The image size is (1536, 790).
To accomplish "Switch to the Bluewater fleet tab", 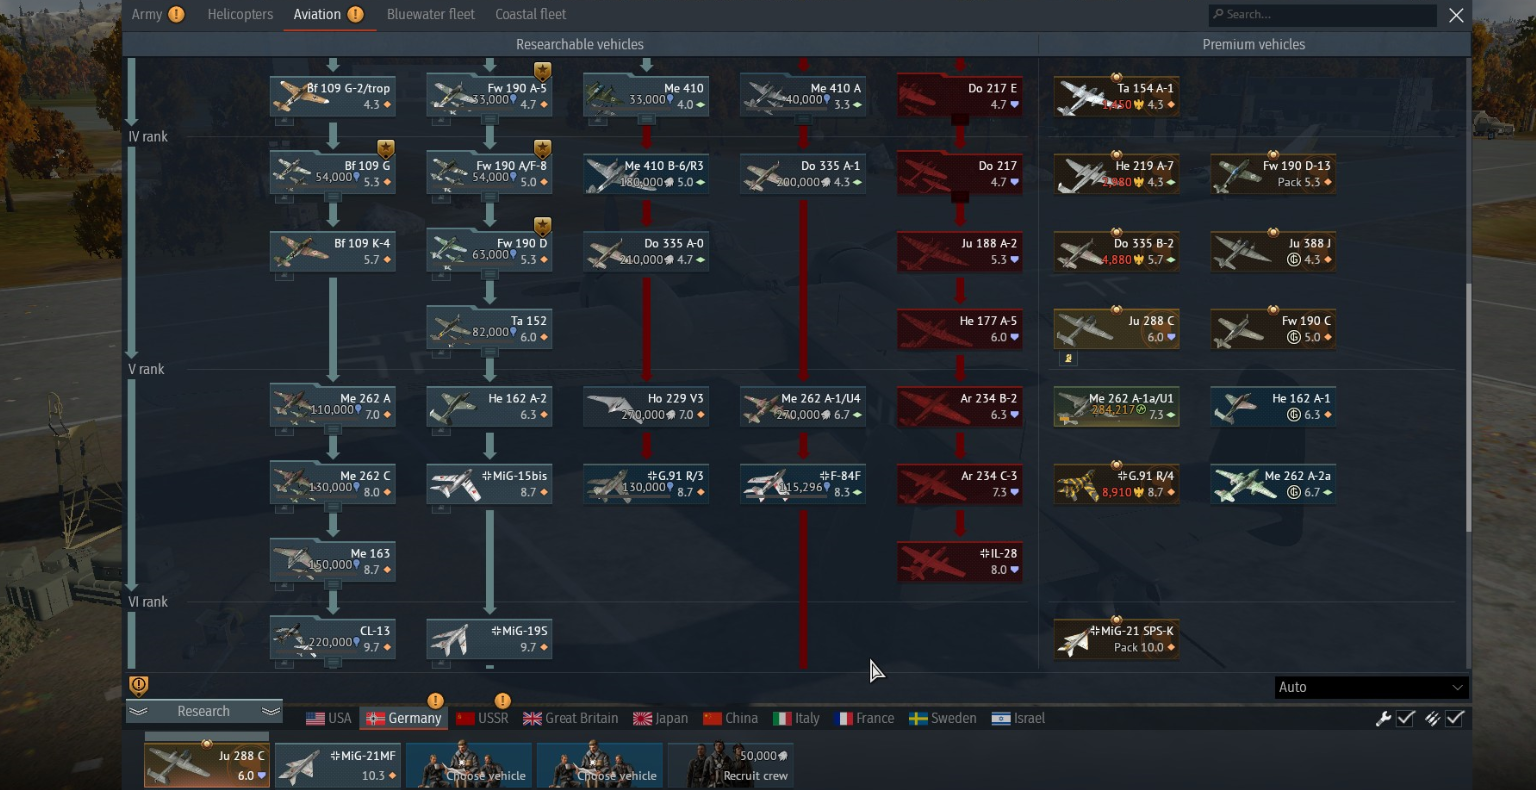I will tap(431, 14).
